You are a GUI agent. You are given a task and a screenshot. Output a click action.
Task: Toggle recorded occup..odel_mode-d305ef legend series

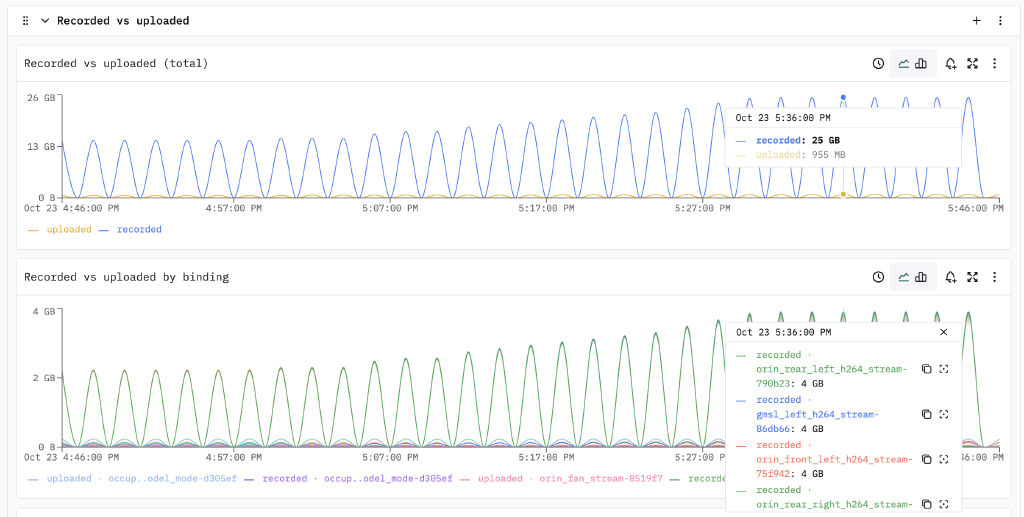click(x=348, y=478)
